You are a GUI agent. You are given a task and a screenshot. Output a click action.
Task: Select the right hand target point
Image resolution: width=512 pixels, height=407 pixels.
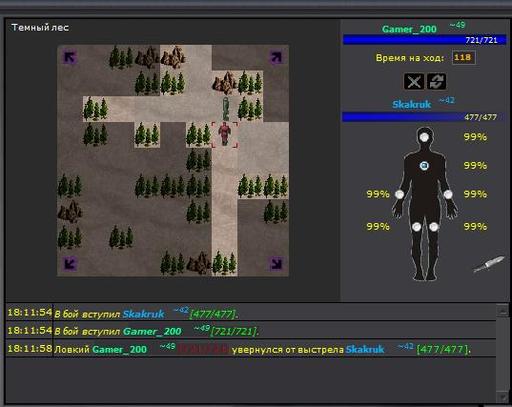coord(448,194)
